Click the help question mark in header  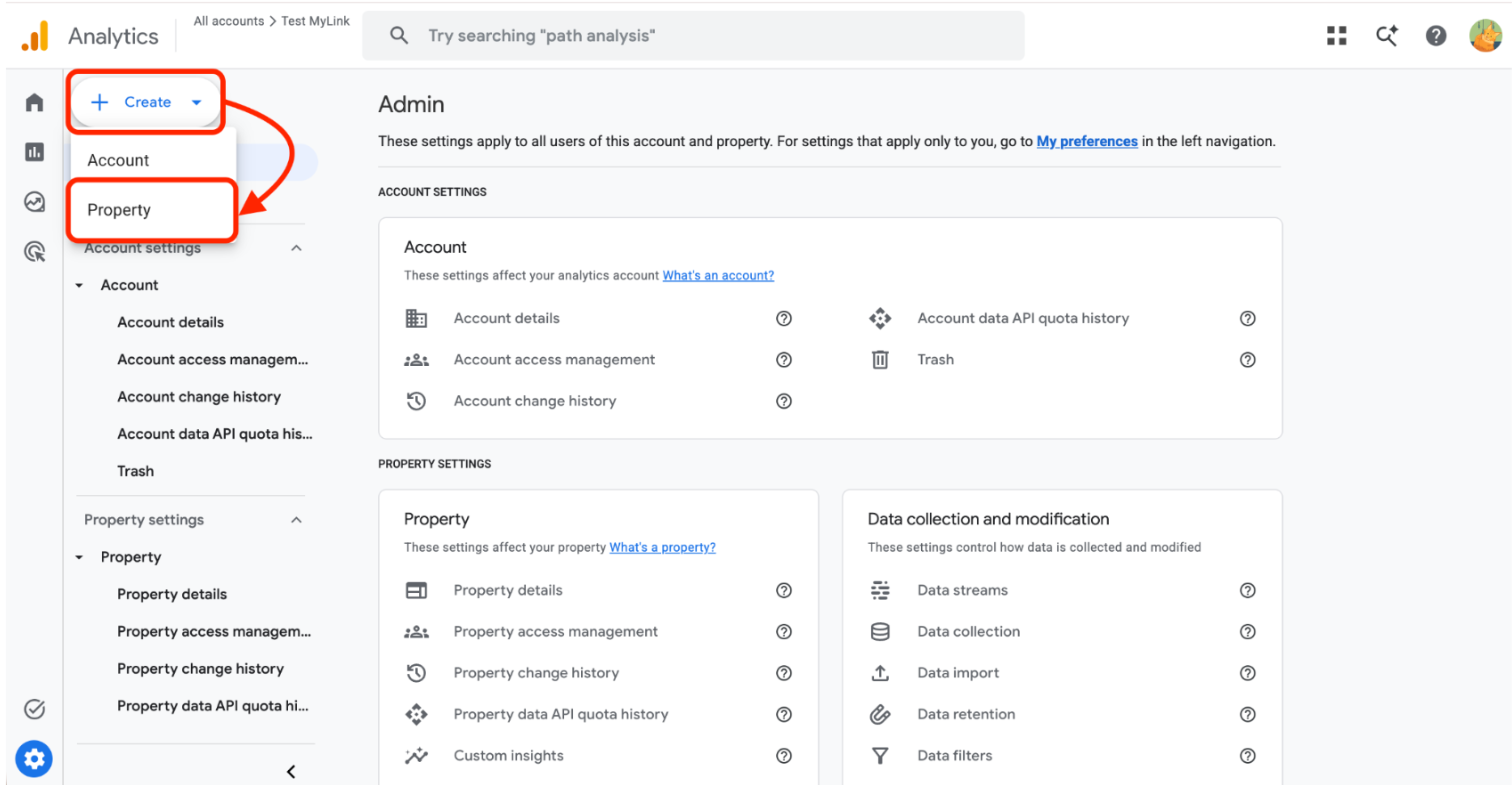coord(1436,36)
